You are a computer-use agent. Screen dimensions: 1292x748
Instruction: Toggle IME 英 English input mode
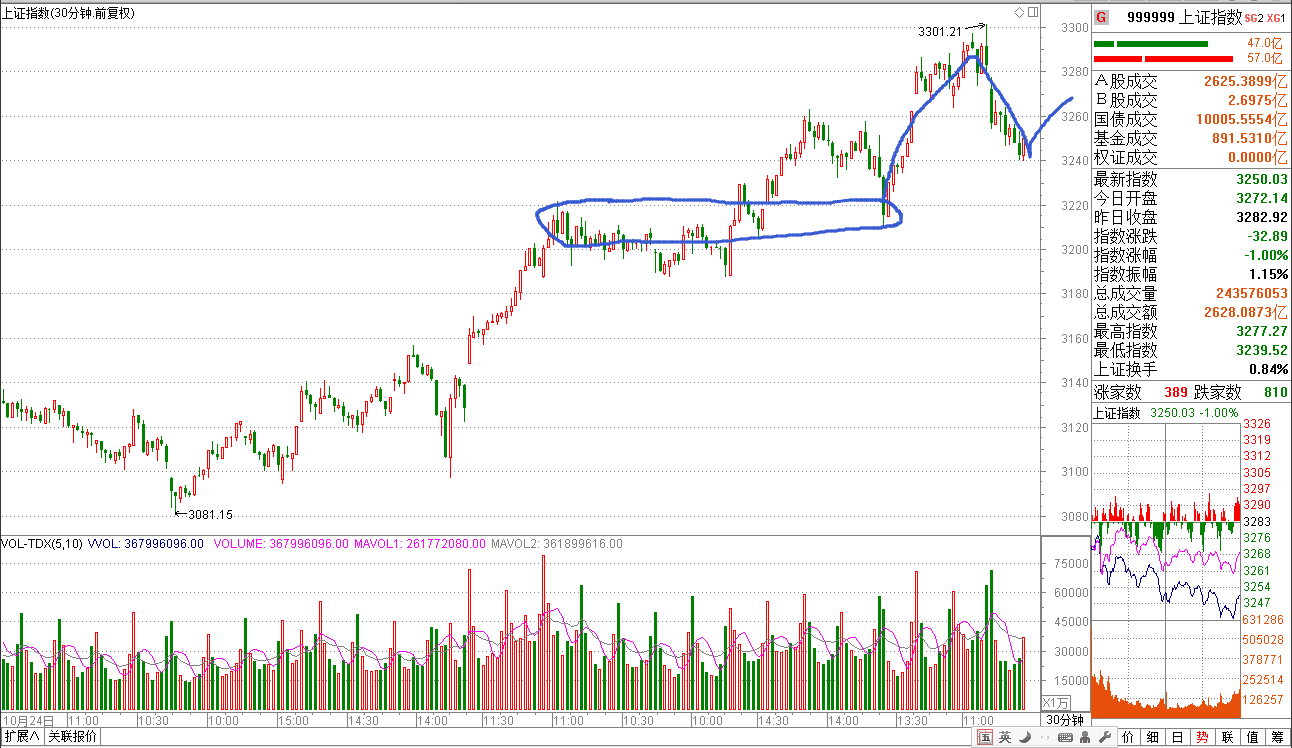[x=1003, y=738]
